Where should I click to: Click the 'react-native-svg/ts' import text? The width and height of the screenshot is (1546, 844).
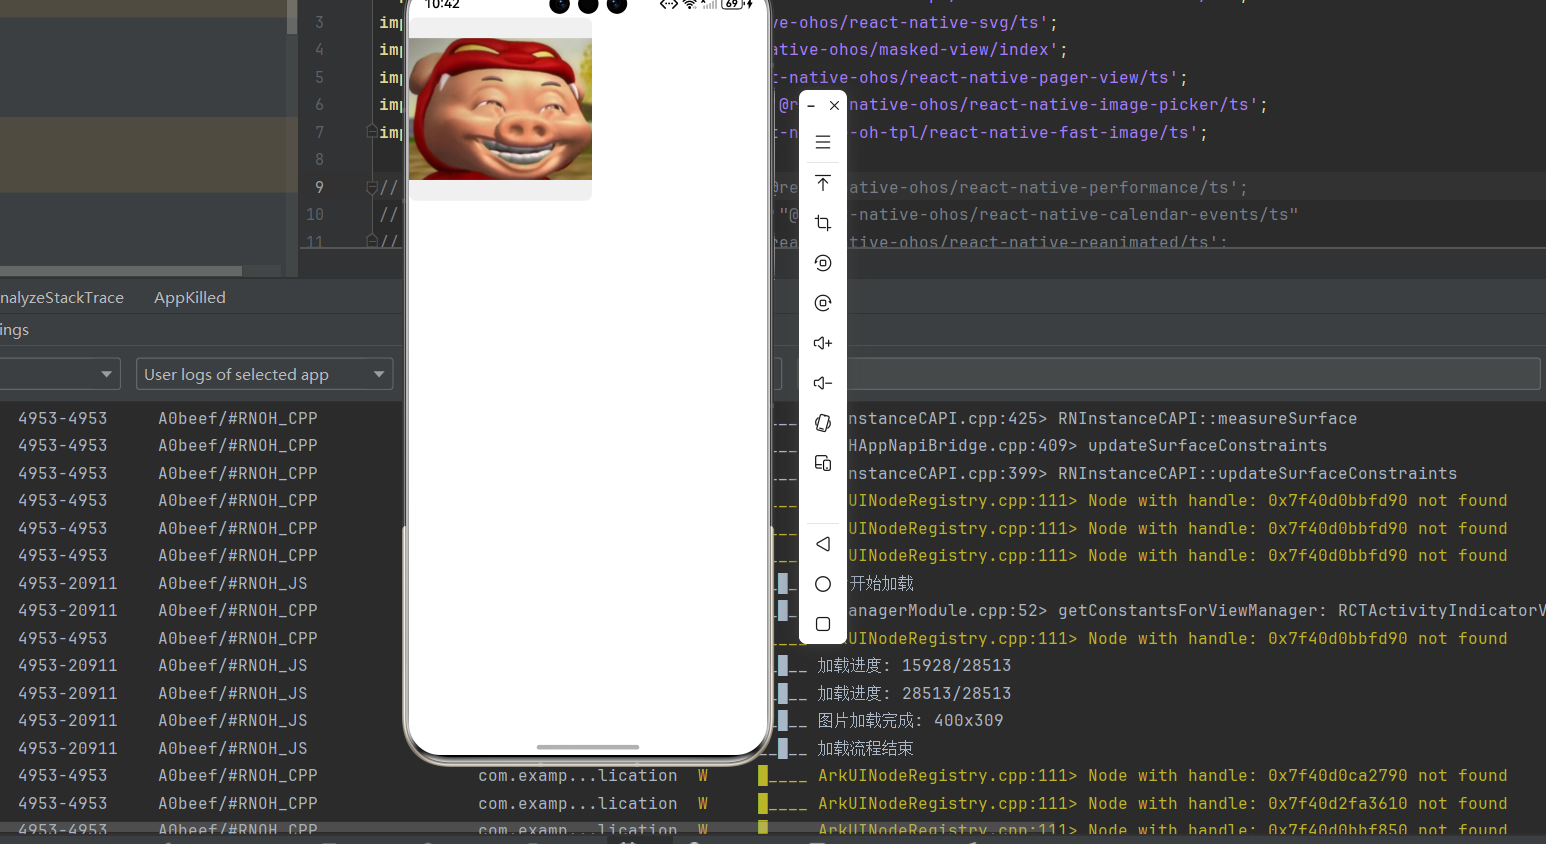pyautogui.click(x=913, y=22)
